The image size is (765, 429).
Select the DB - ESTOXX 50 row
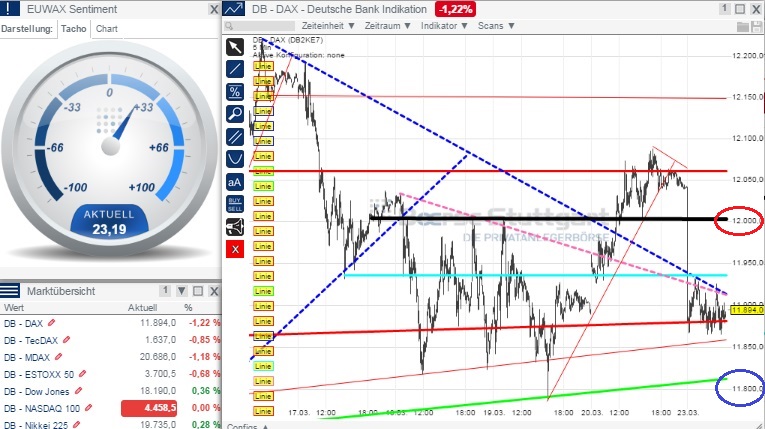click(x=111, y=374)
